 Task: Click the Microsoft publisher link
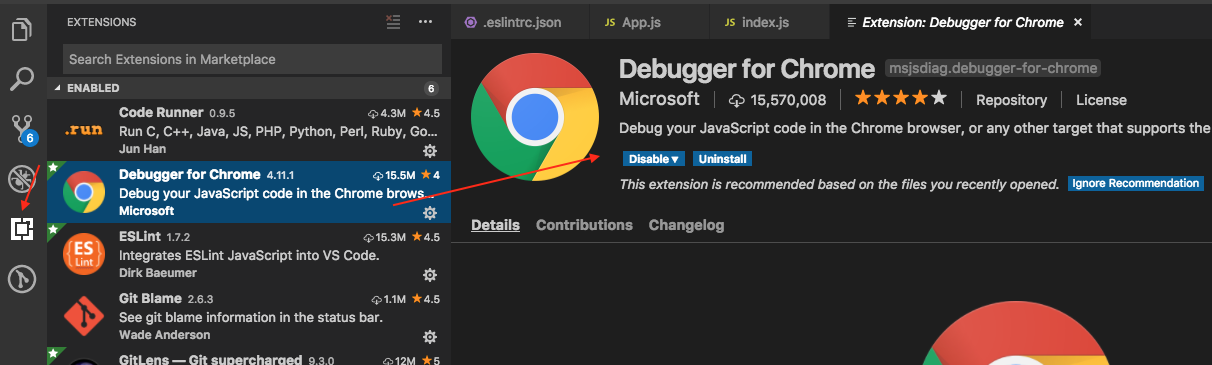click(659, 99)
